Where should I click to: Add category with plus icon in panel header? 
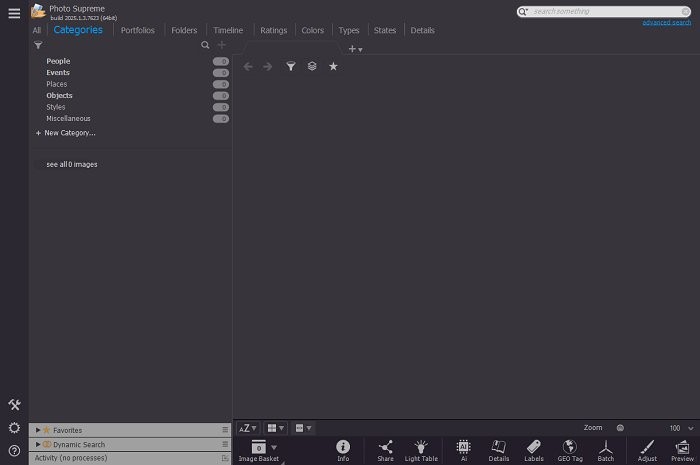pyautogui.click(x=221, y=45)
